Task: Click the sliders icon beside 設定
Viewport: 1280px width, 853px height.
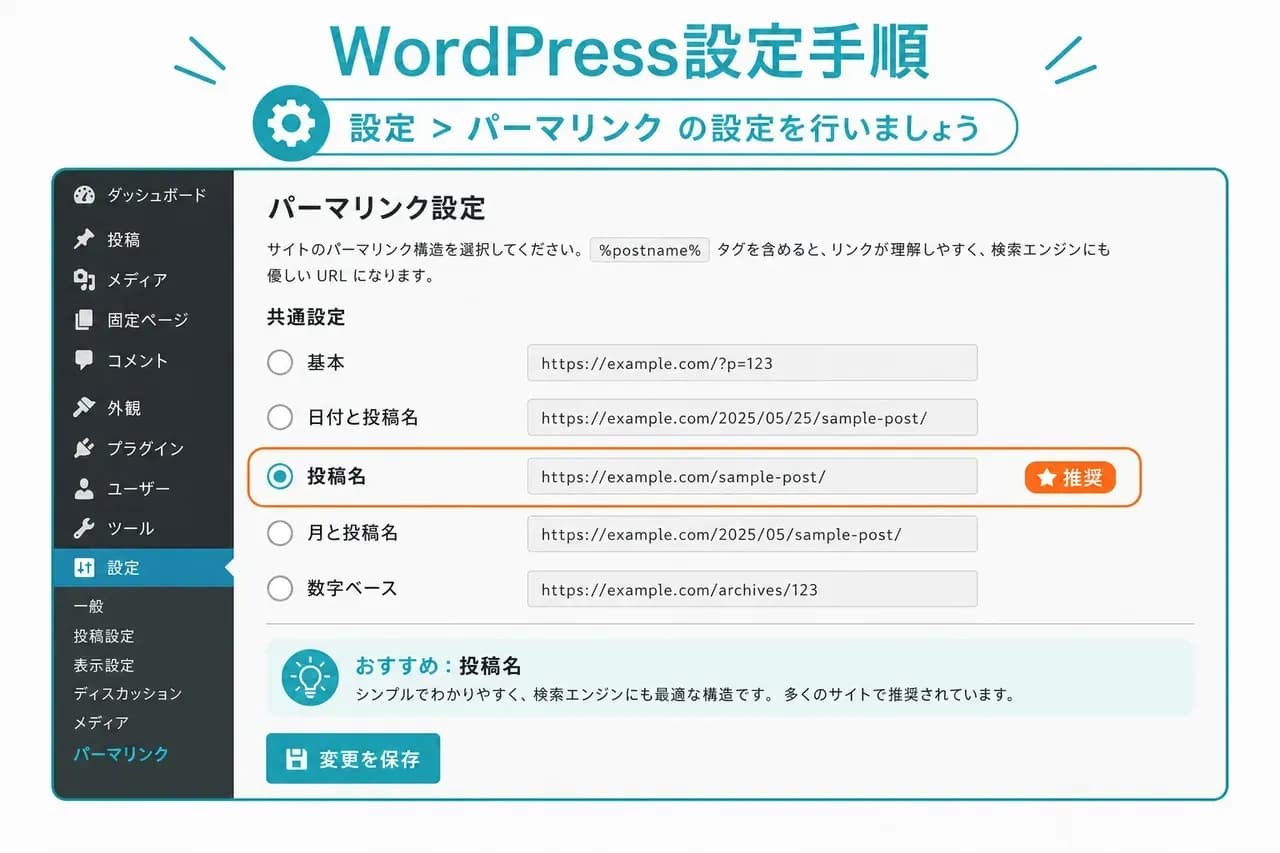Action: pyautogui.click(x=84, y=568)
